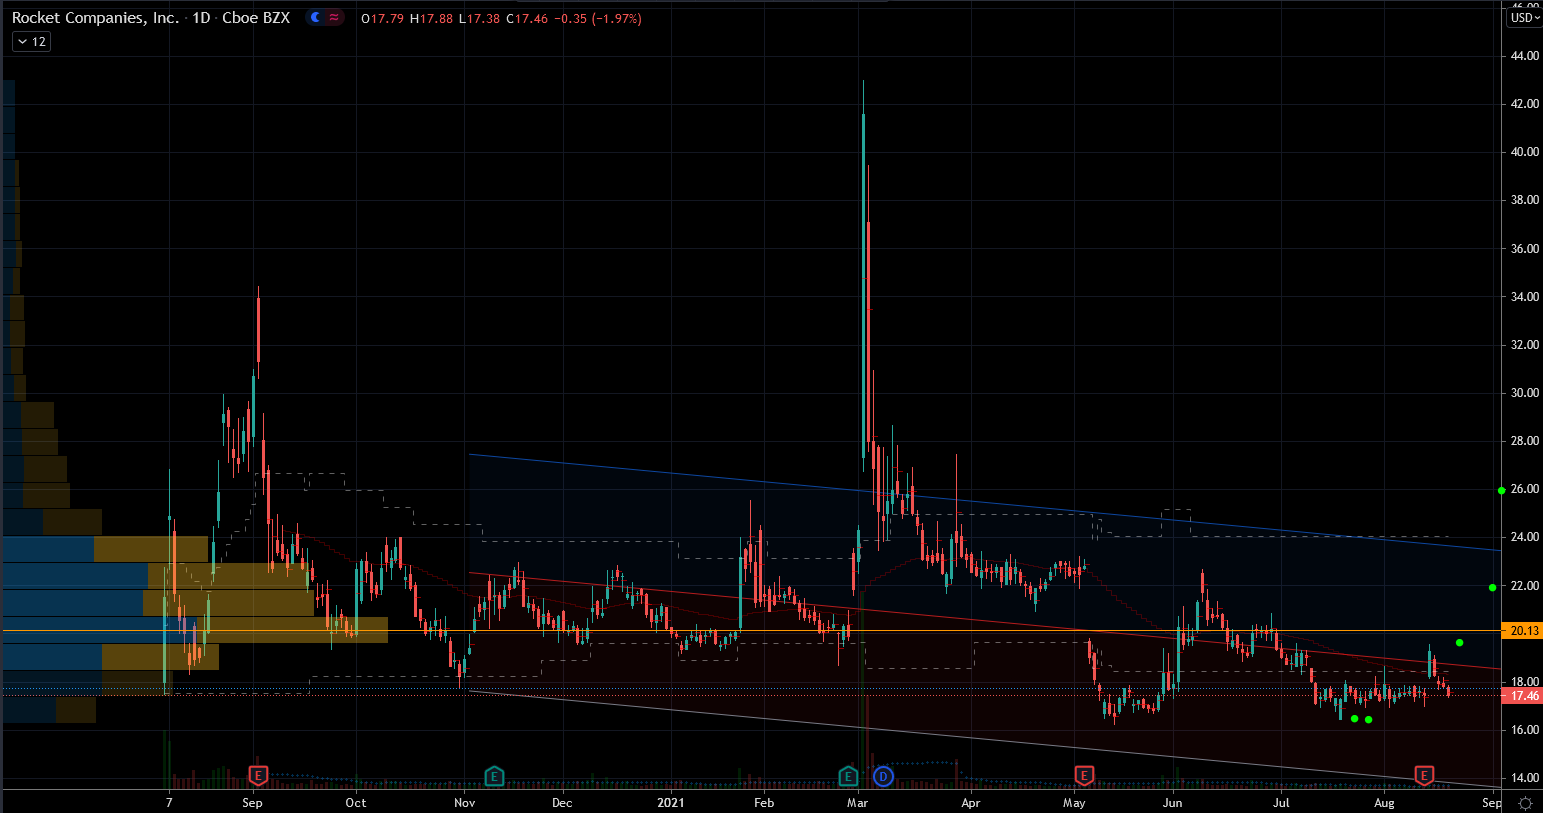Click the pink delayed-data wave icon
This screenshot has height=813, width=1543.
(x=334, y=18)
